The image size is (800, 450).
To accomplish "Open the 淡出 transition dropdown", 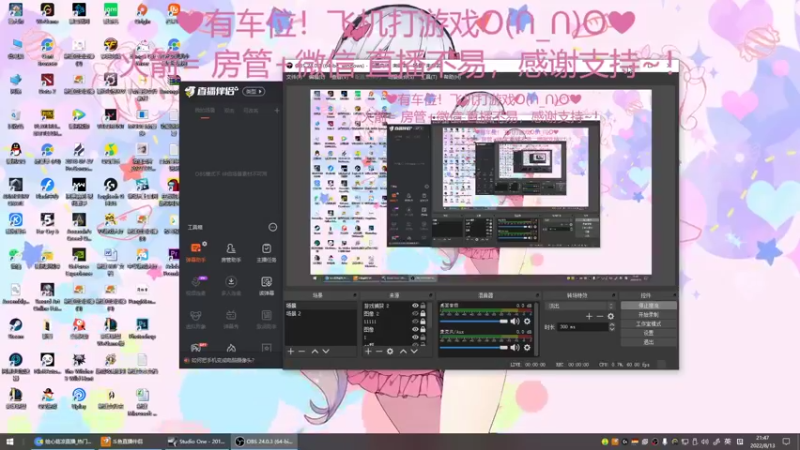I will click(580, 306).
